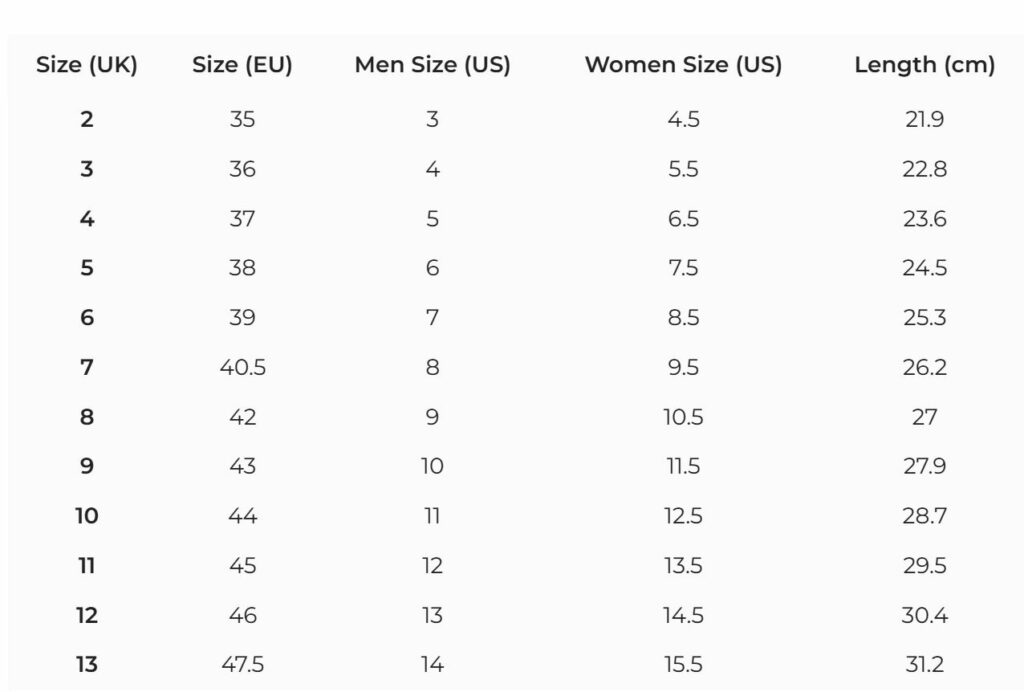The image size is (1024, 692).
Task: Select UK size 10 row label
Action: tap(87, 516)
